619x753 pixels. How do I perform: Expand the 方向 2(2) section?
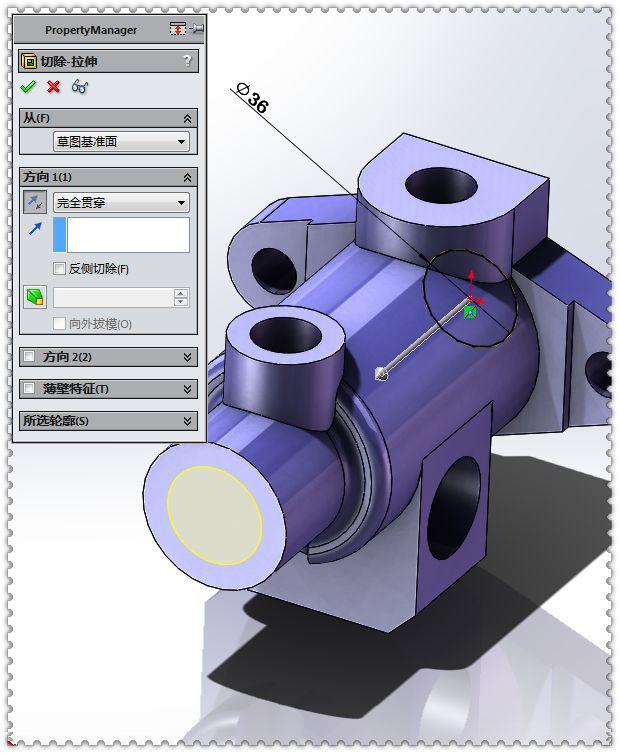coord(187,357)
